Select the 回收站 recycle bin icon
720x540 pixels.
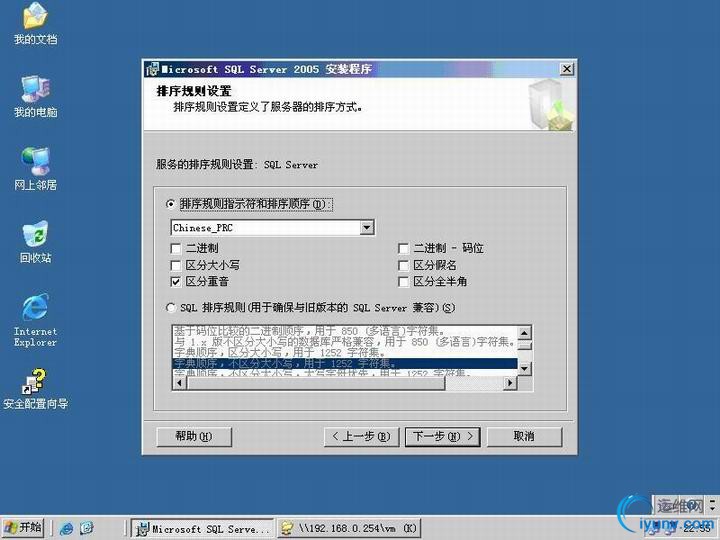(x=35, y=242)
